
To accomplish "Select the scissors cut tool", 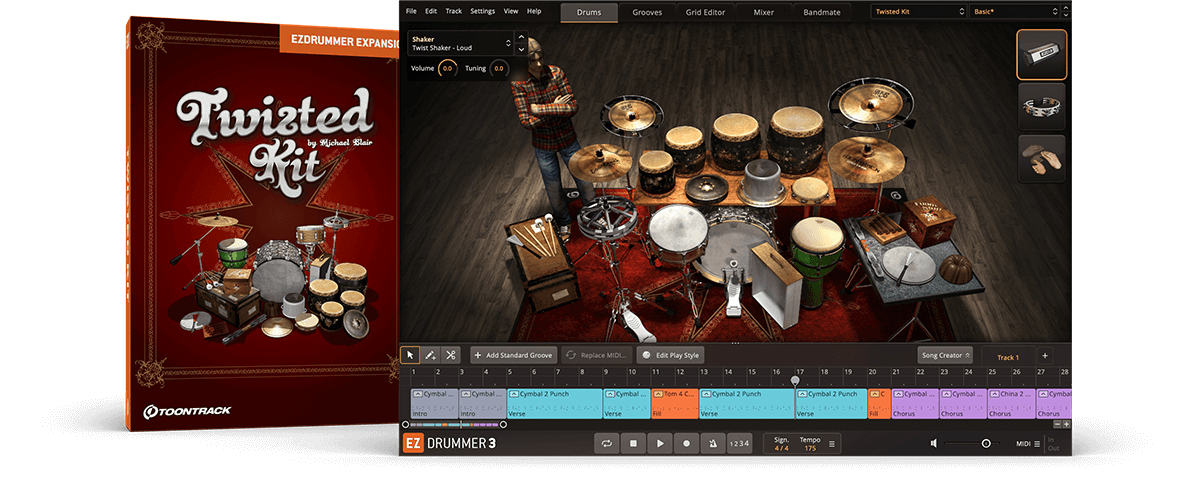I will point(451,355).
